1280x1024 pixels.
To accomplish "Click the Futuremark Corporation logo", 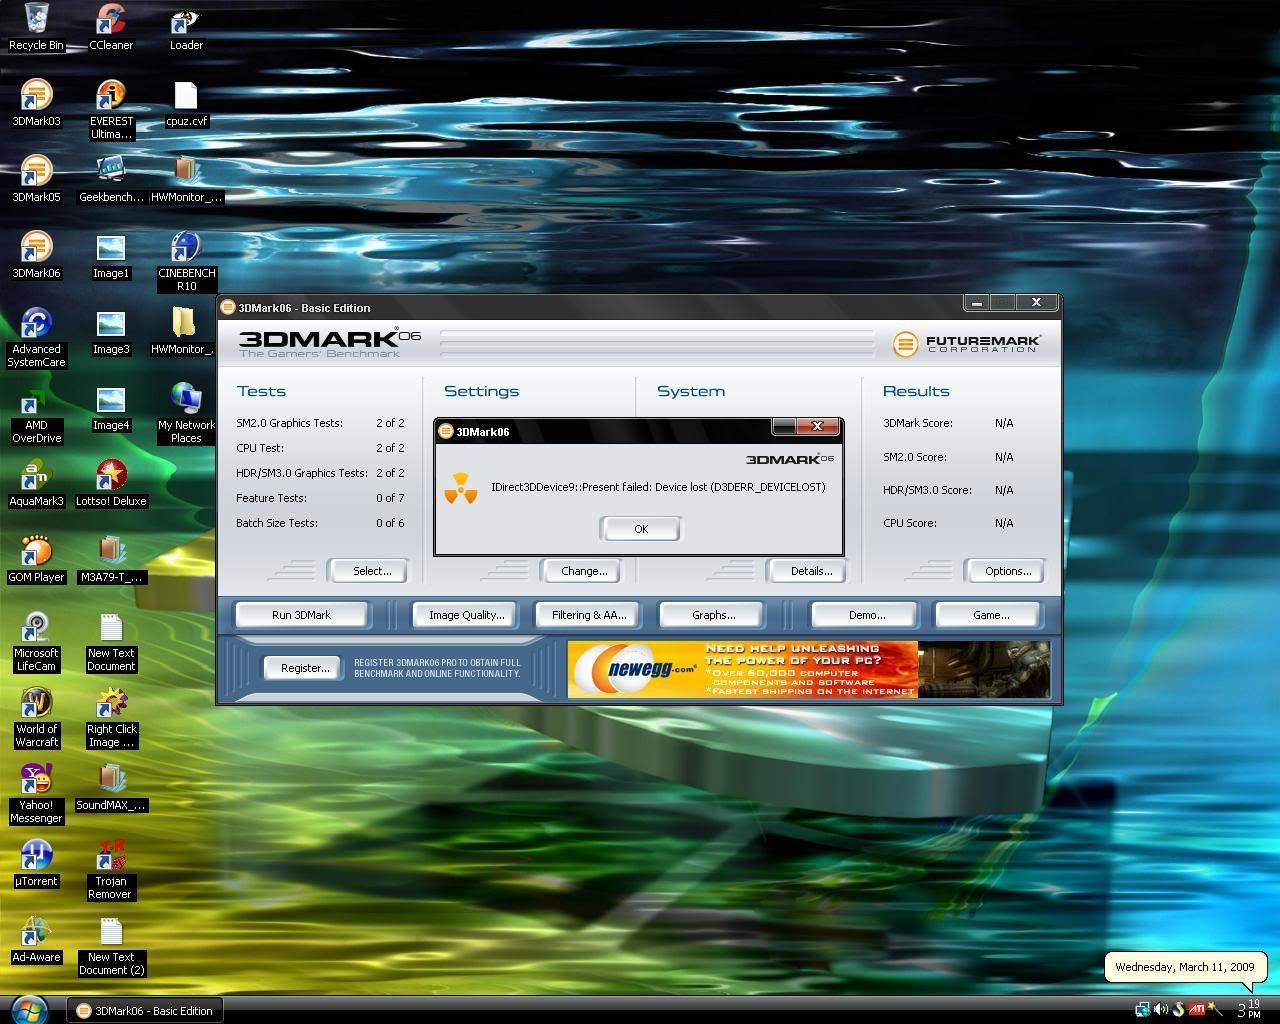I will 967,344.
